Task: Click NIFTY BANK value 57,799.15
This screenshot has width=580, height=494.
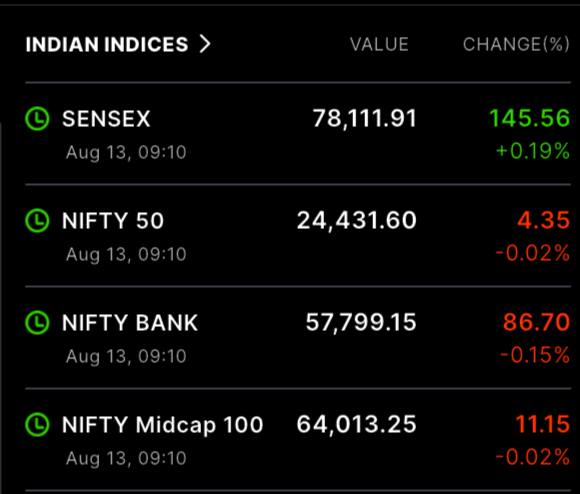Action: tap(361, 322)
